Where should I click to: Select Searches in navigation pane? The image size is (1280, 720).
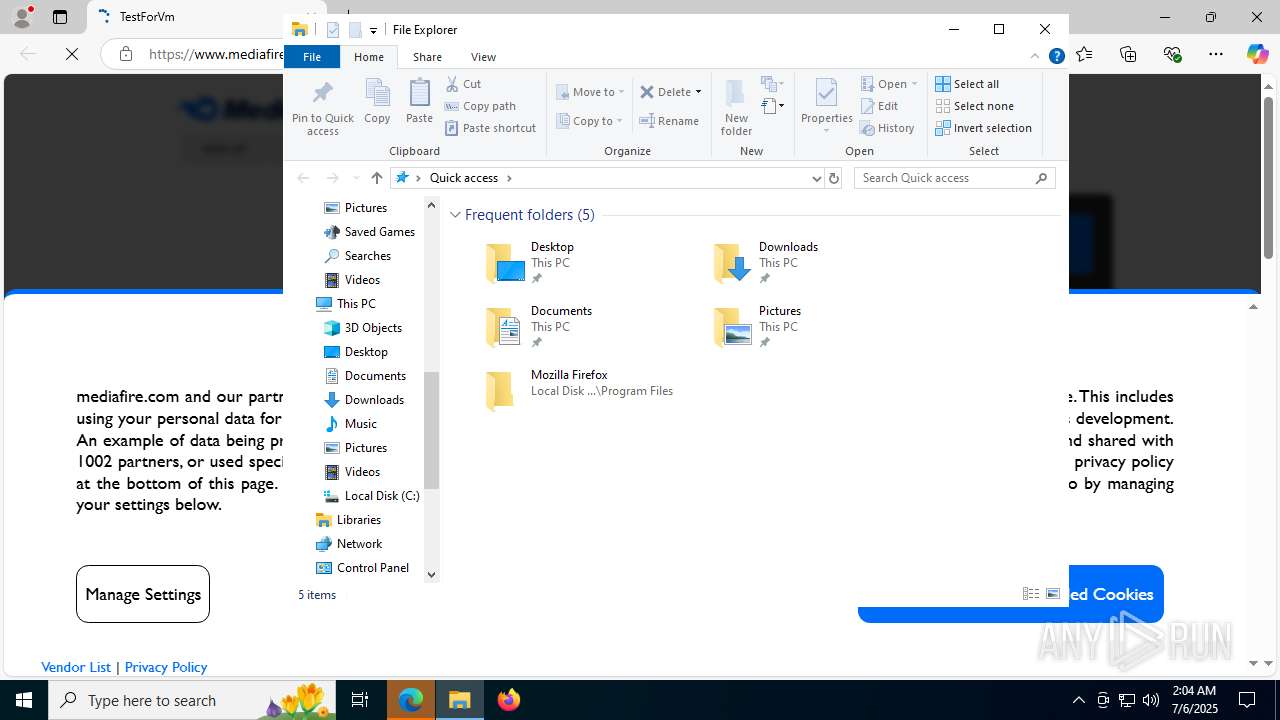pyautogui.click(x=357, y=256)
